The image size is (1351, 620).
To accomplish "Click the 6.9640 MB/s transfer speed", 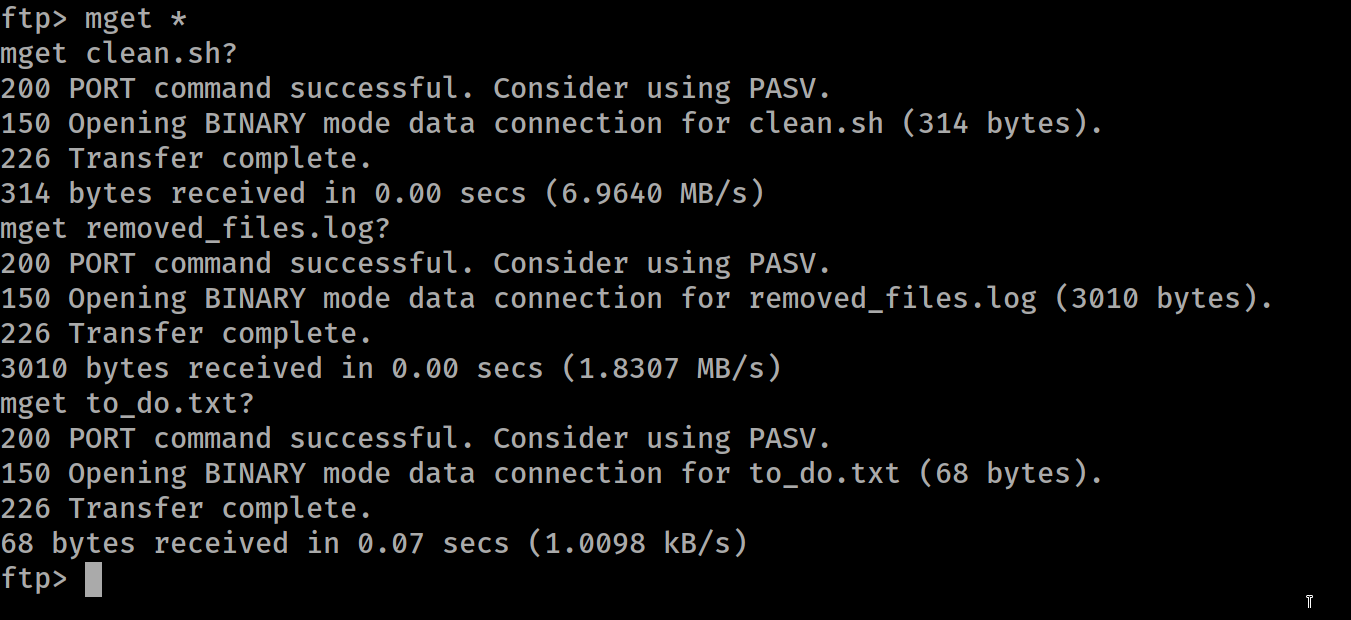I will [x=655, y=193].
